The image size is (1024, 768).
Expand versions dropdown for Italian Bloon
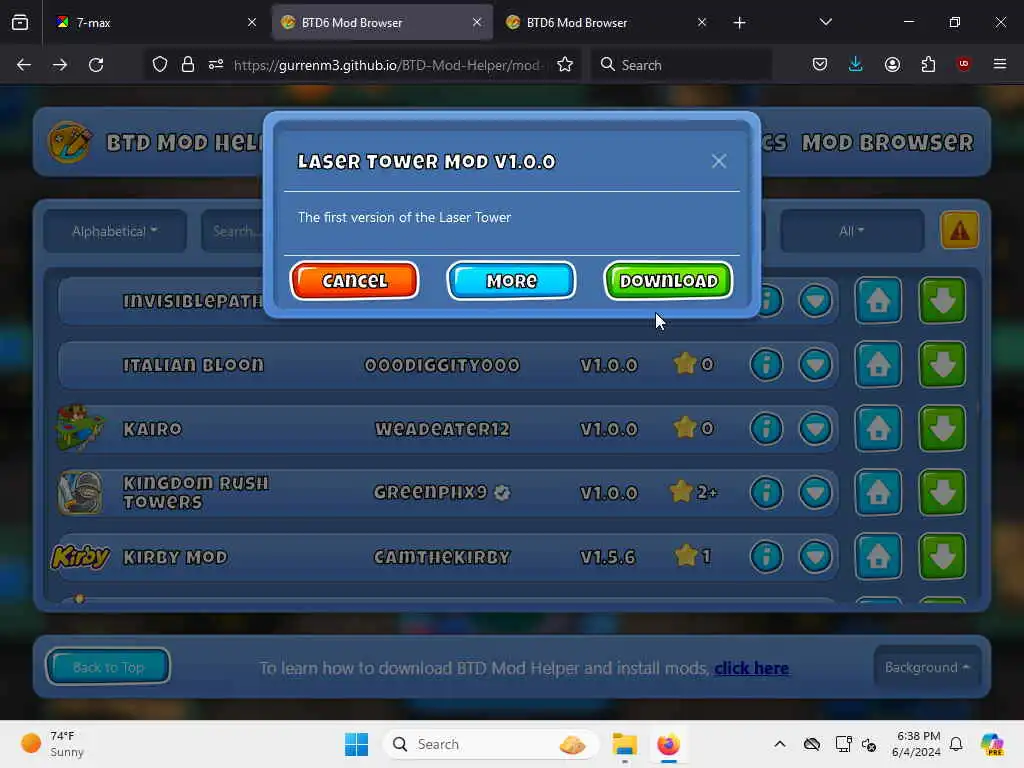(x=815, y=364)
